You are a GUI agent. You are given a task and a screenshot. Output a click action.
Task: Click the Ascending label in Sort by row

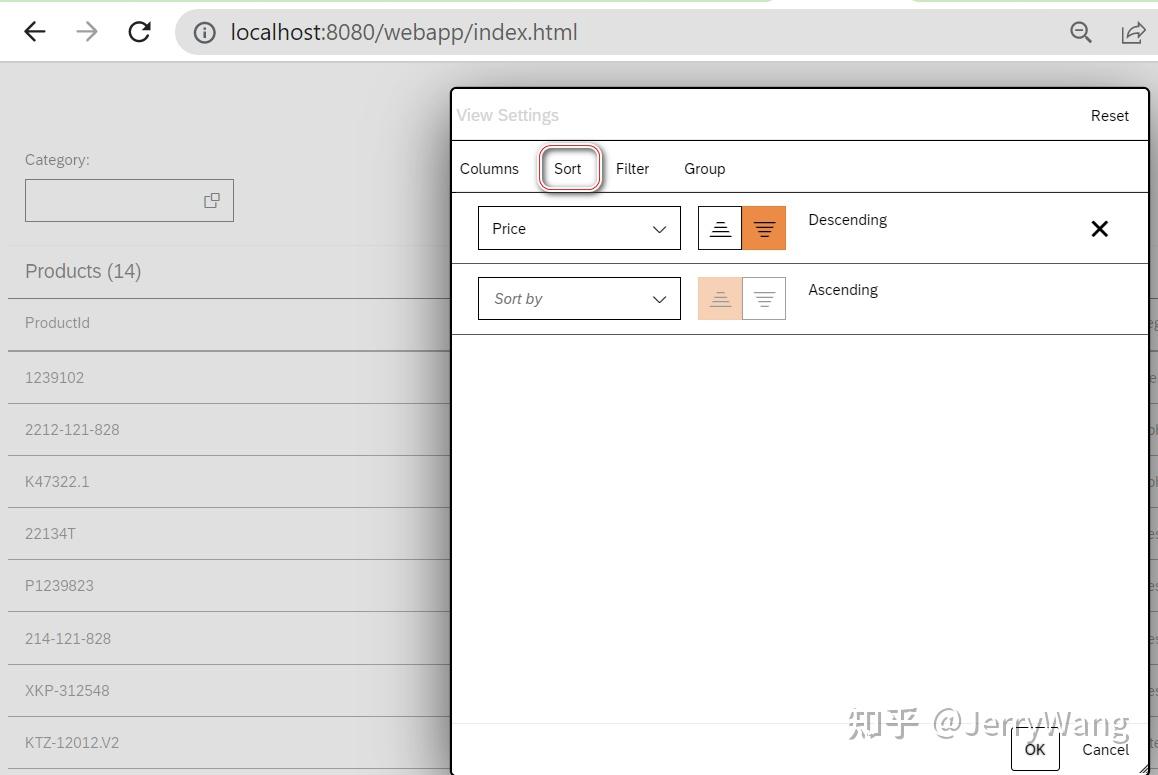click(843, 290)
